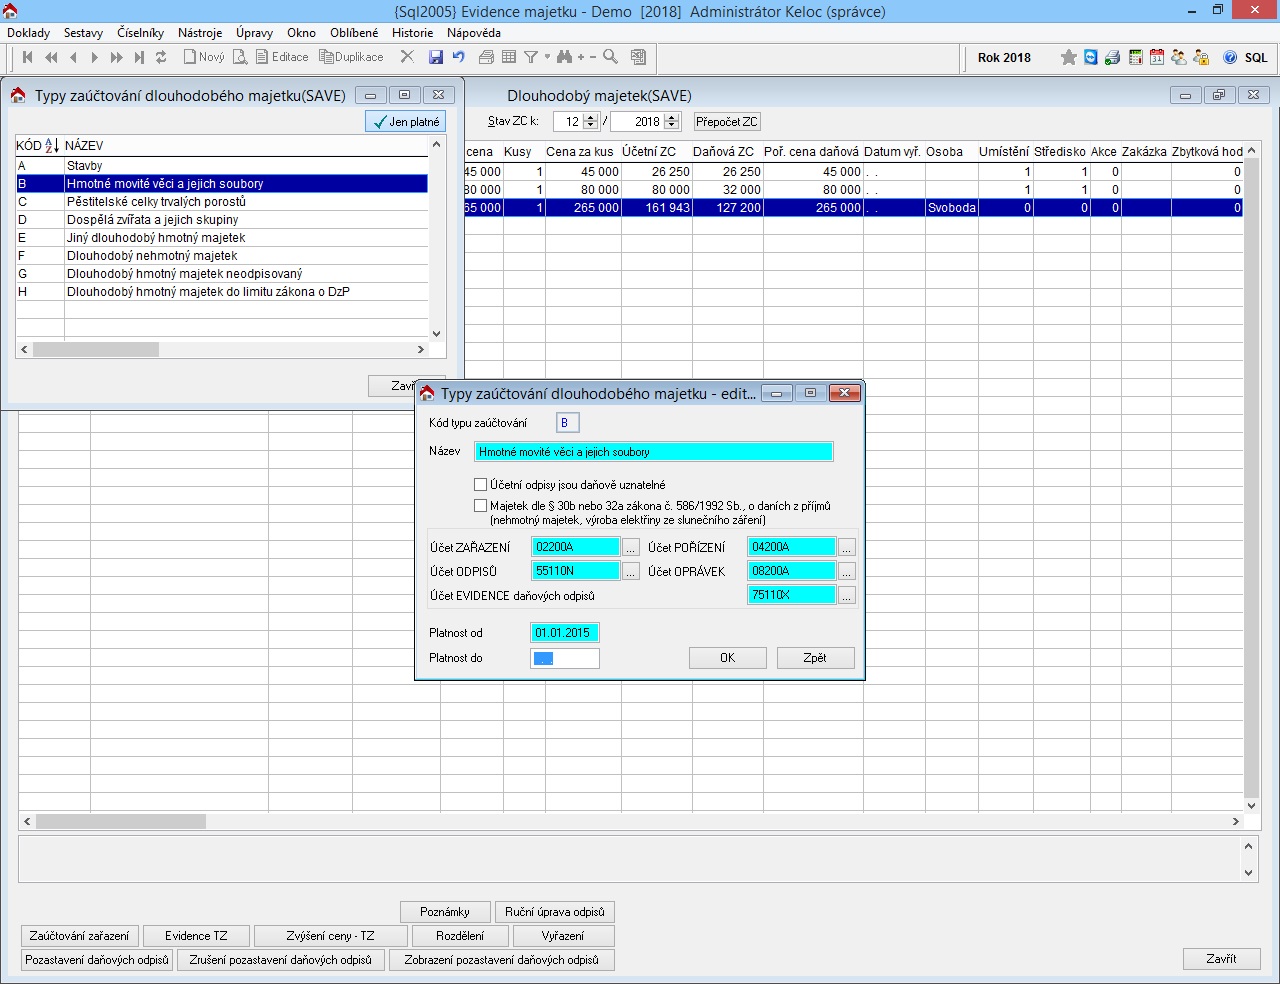Open the filter dropdown arrow in the toolbar
Screen dimensions: 1280x984
(x=546, y=57)
